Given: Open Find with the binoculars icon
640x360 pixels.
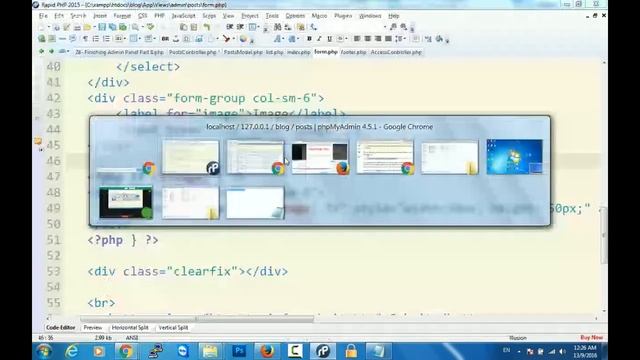Looking at the screenshot, I should point(278,27).
